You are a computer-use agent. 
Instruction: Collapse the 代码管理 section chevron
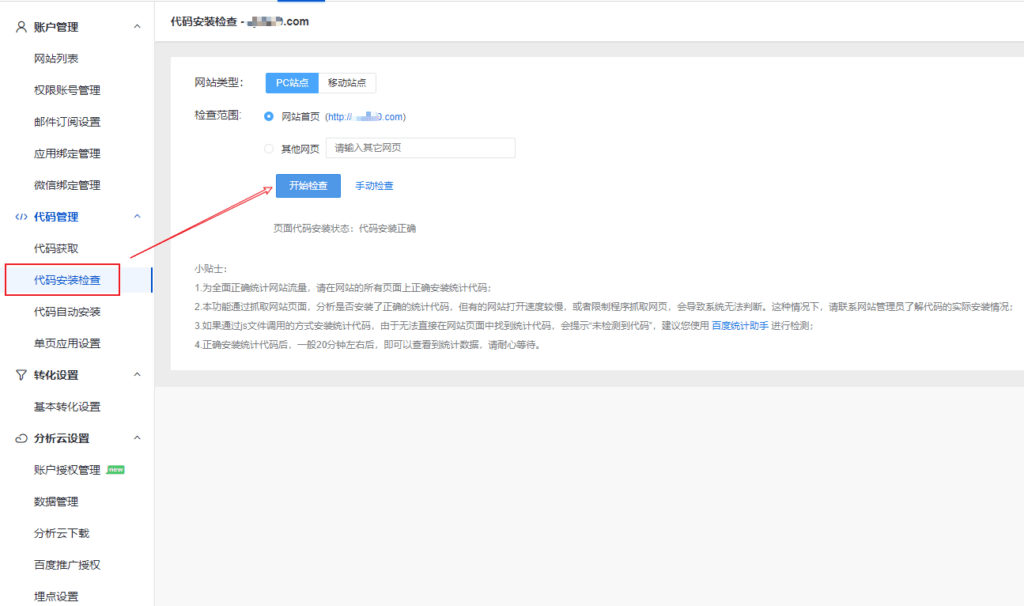137,216
